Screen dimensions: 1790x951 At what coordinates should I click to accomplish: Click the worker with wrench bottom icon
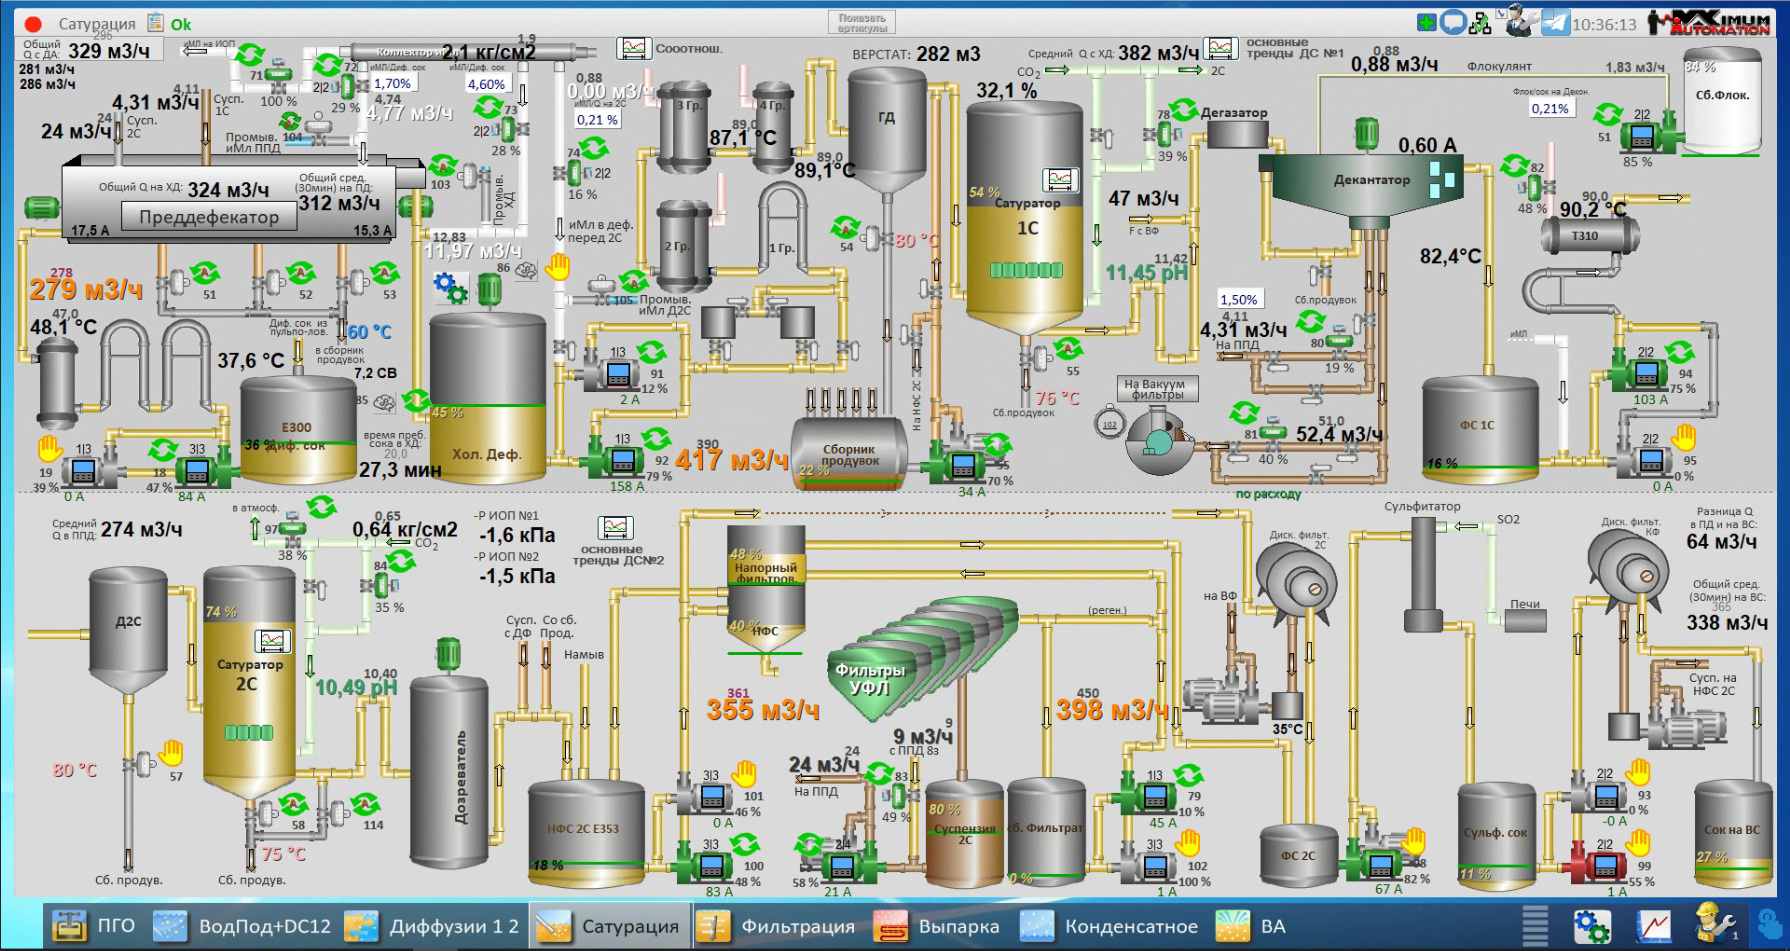[x=1714, y=924]
